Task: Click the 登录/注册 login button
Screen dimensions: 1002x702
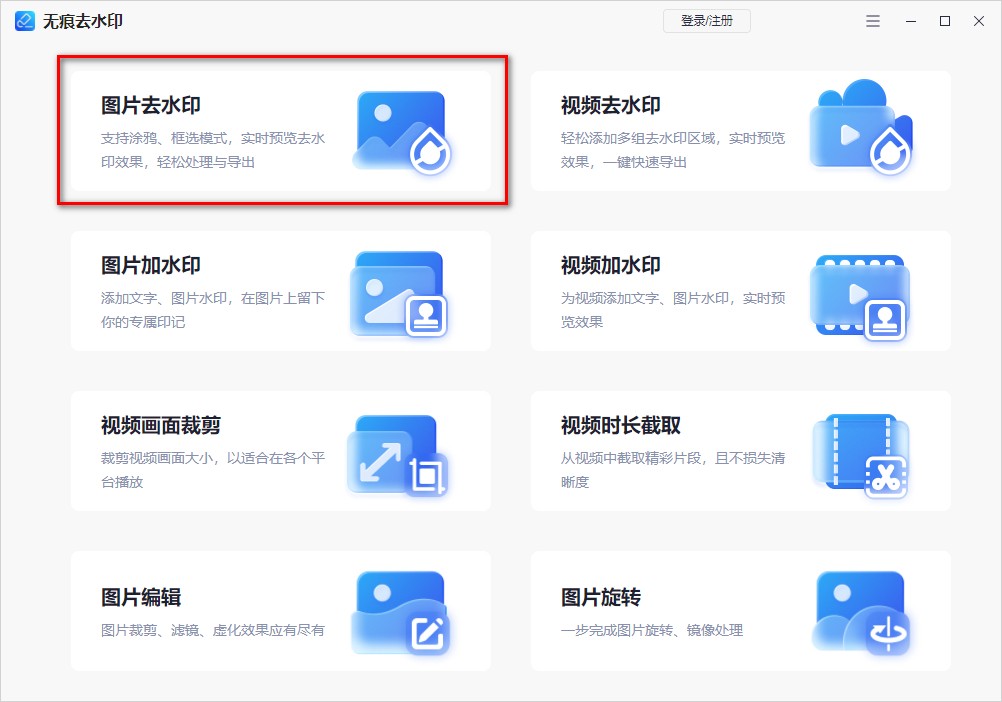Action: [707, 21]
